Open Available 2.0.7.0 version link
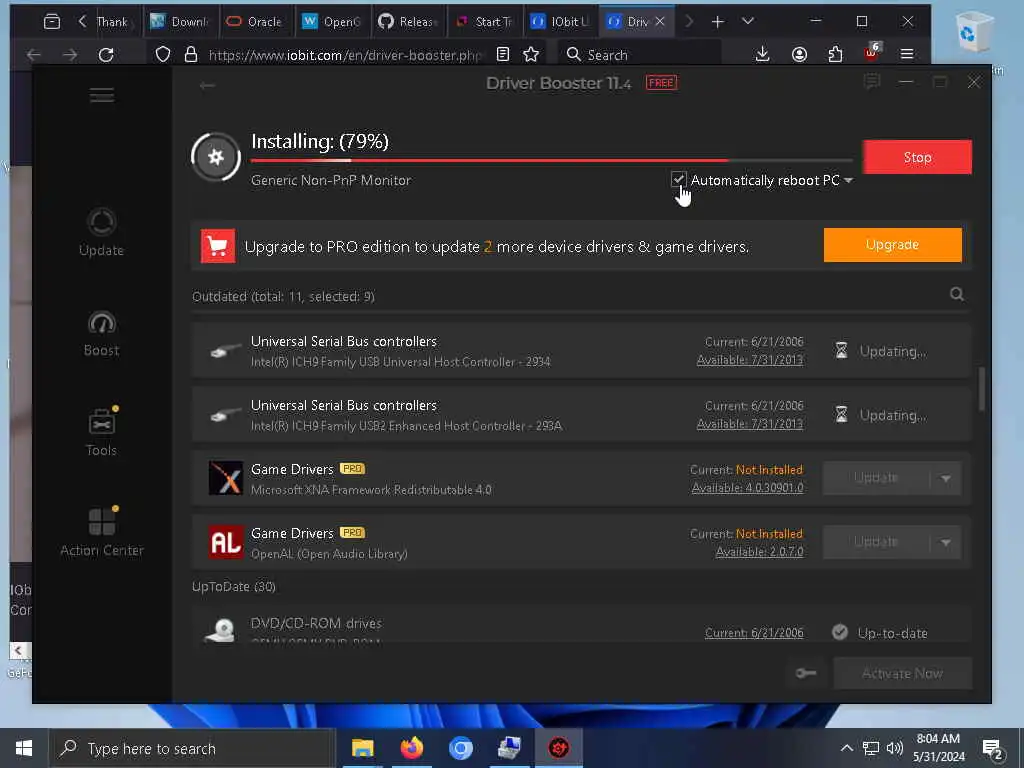The width and height of the screenshot is (1024, 768). (759, 552)
